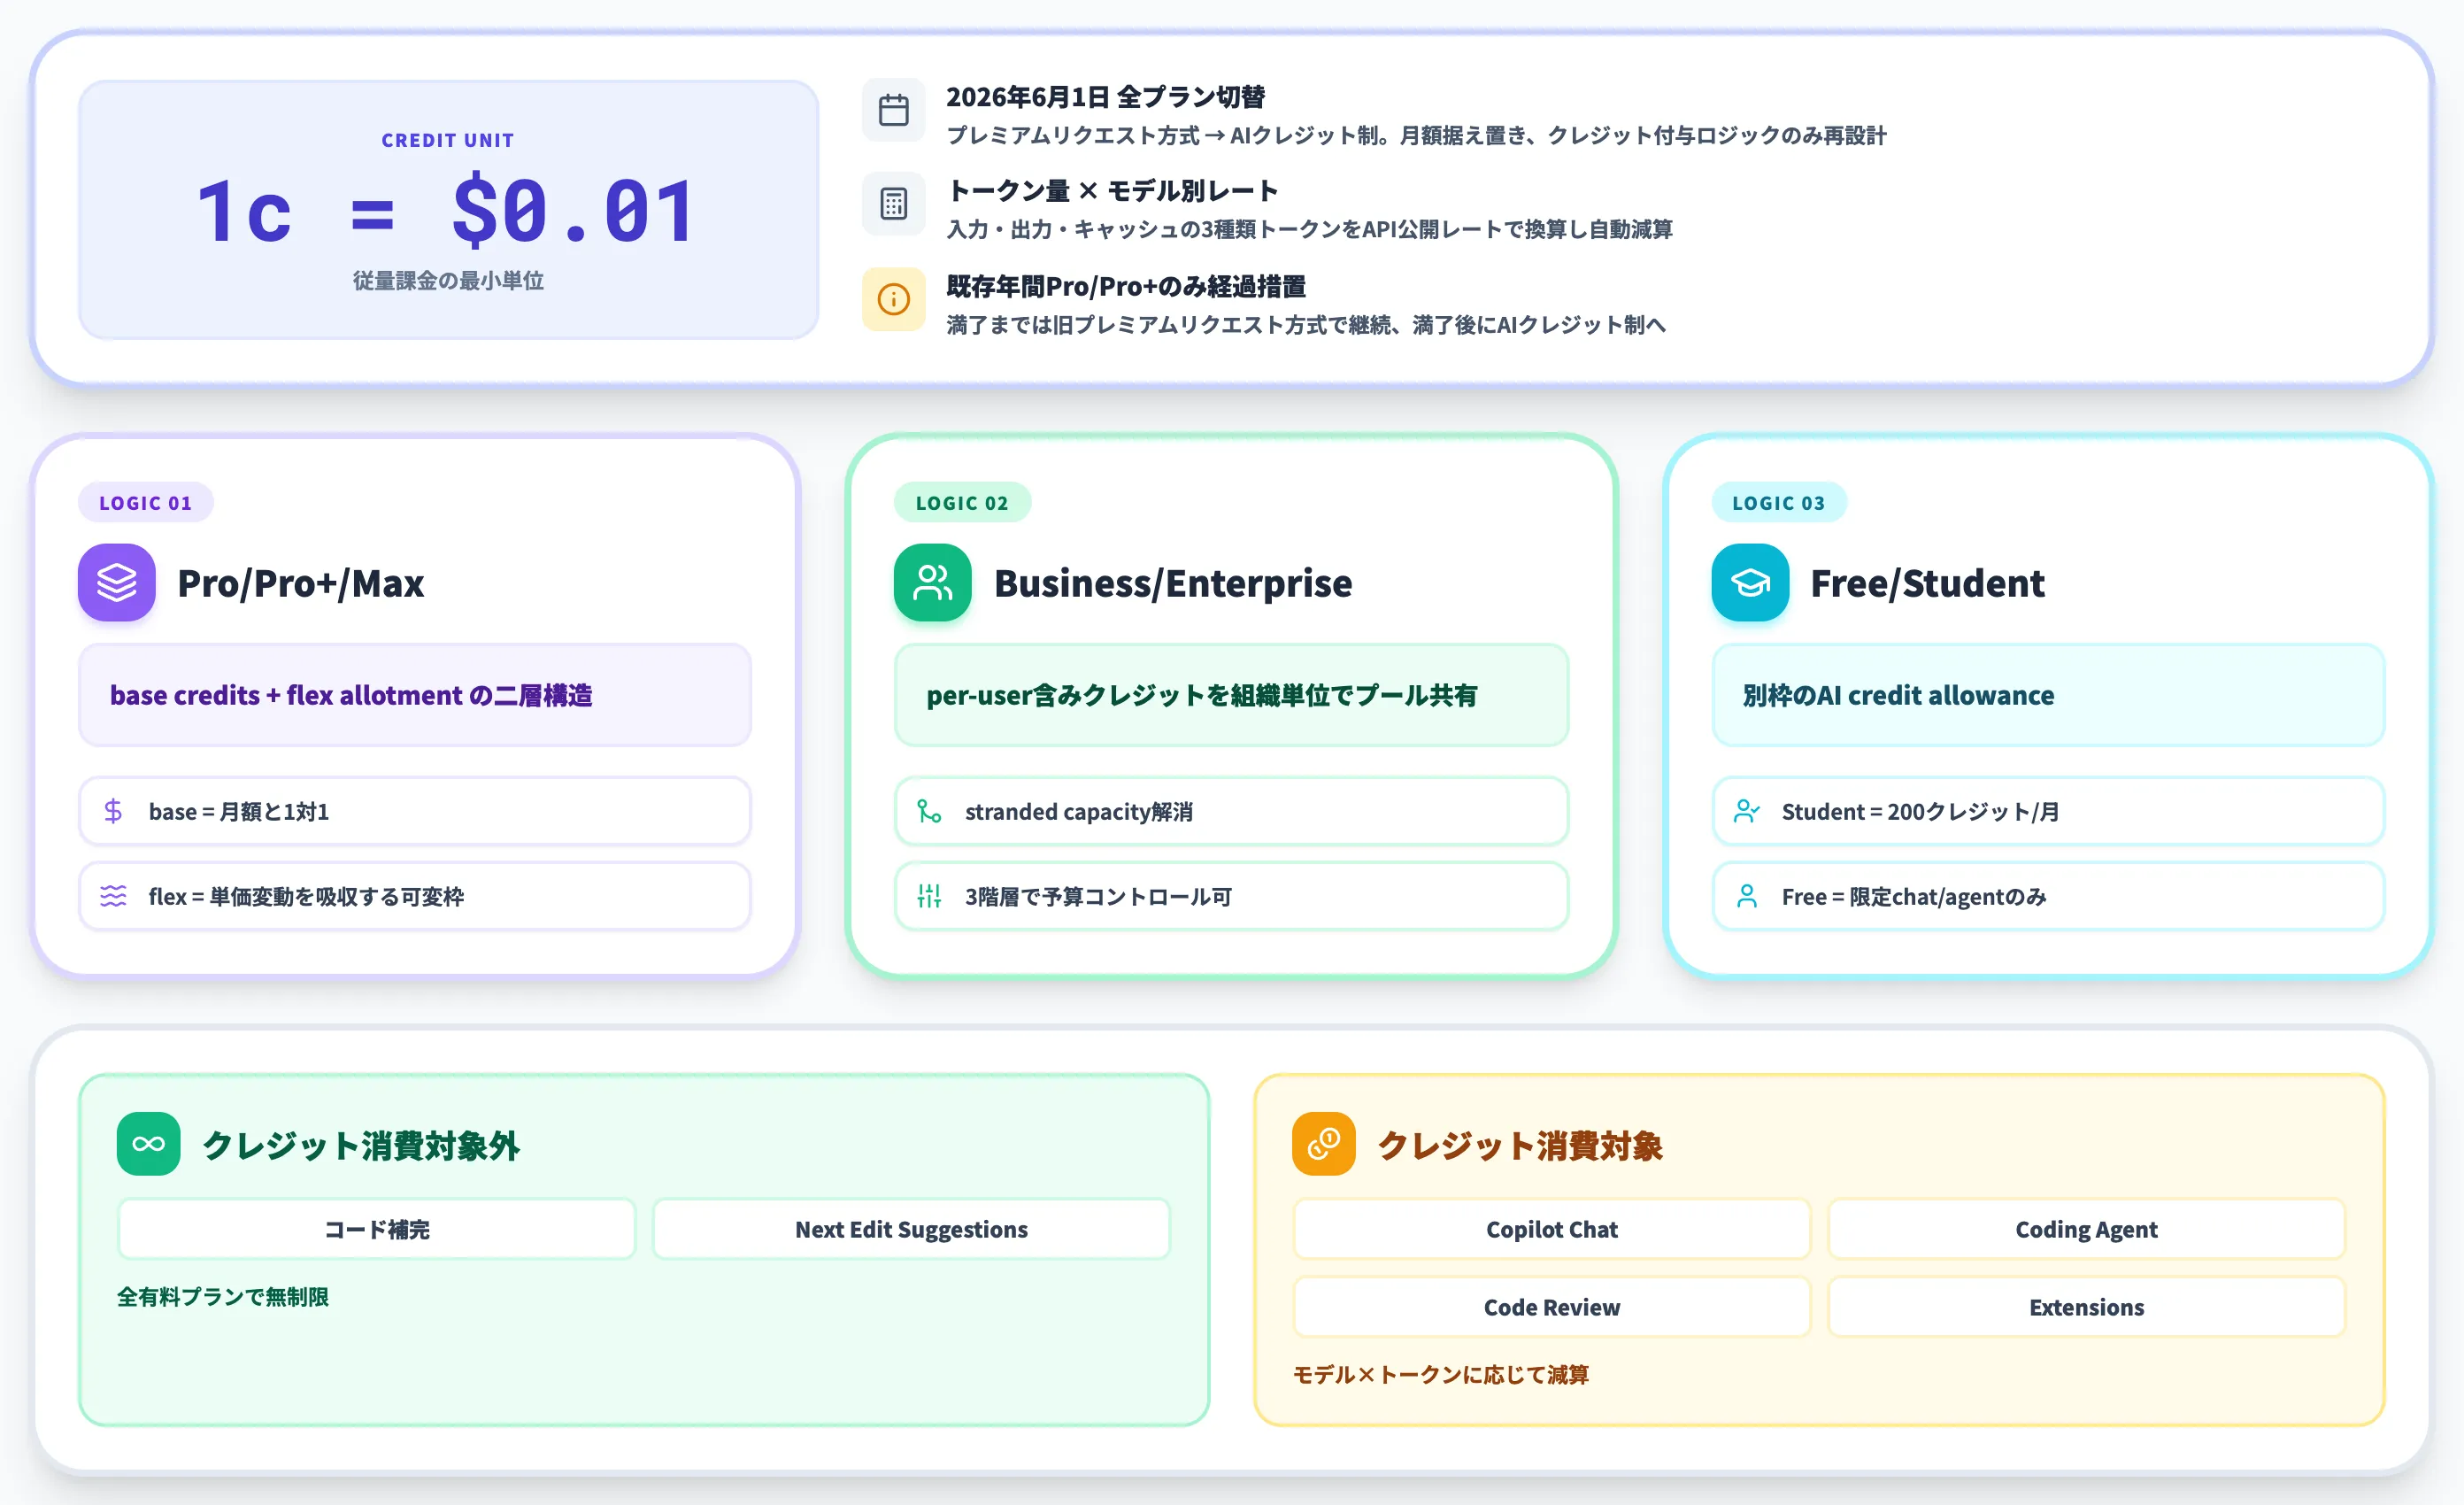Click the Code Review chip

(1552, 1307)
